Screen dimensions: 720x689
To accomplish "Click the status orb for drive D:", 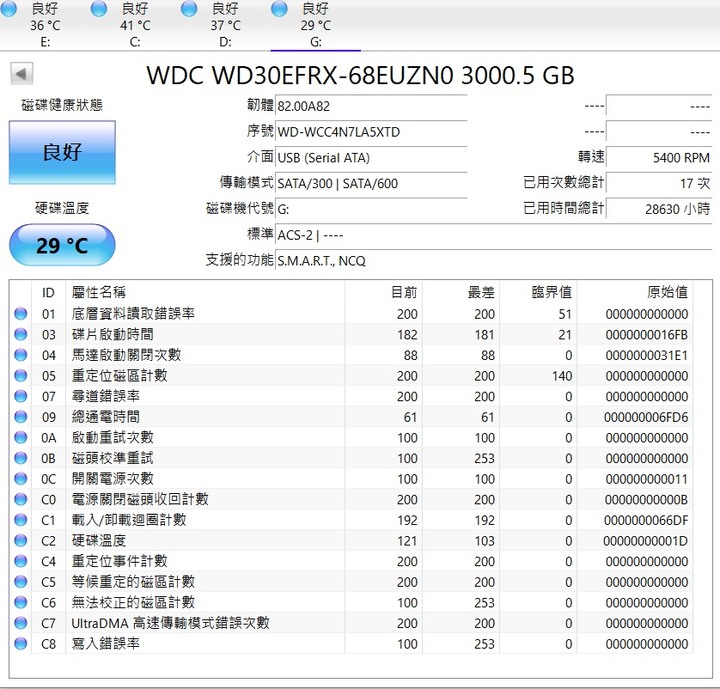I will (189, 9).
